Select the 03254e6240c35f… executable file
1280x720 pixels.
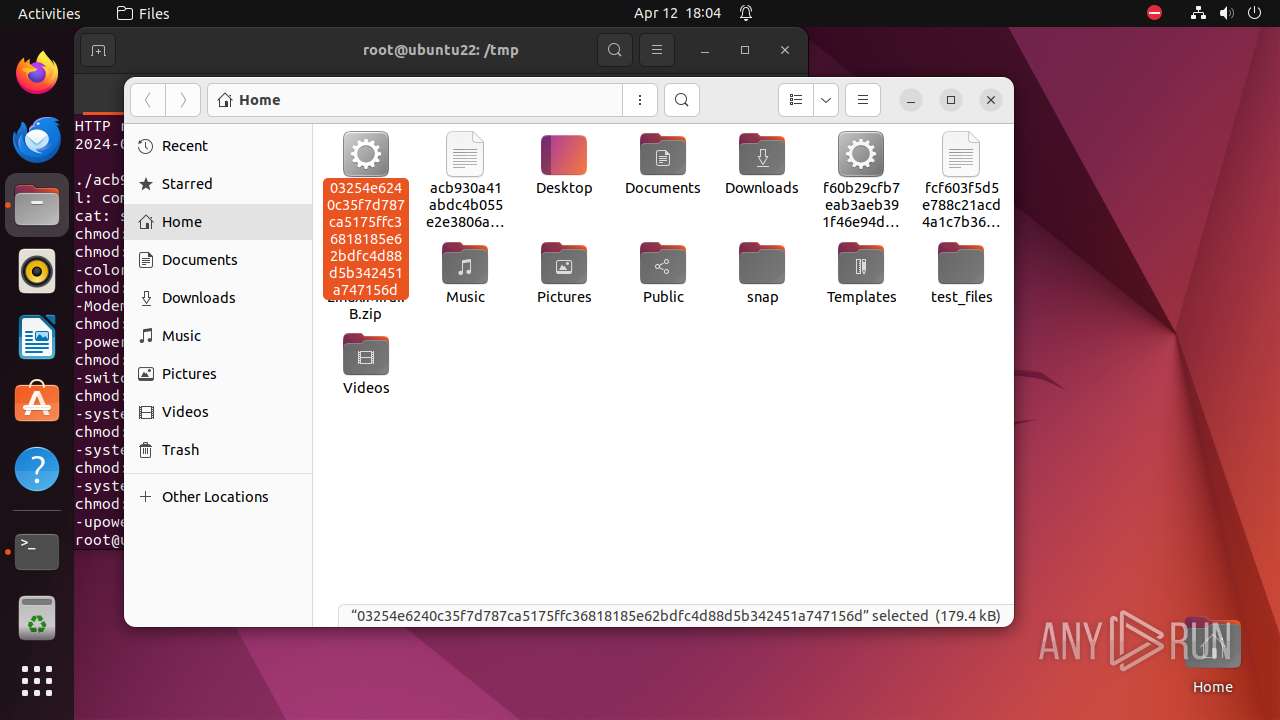[366, 215]
